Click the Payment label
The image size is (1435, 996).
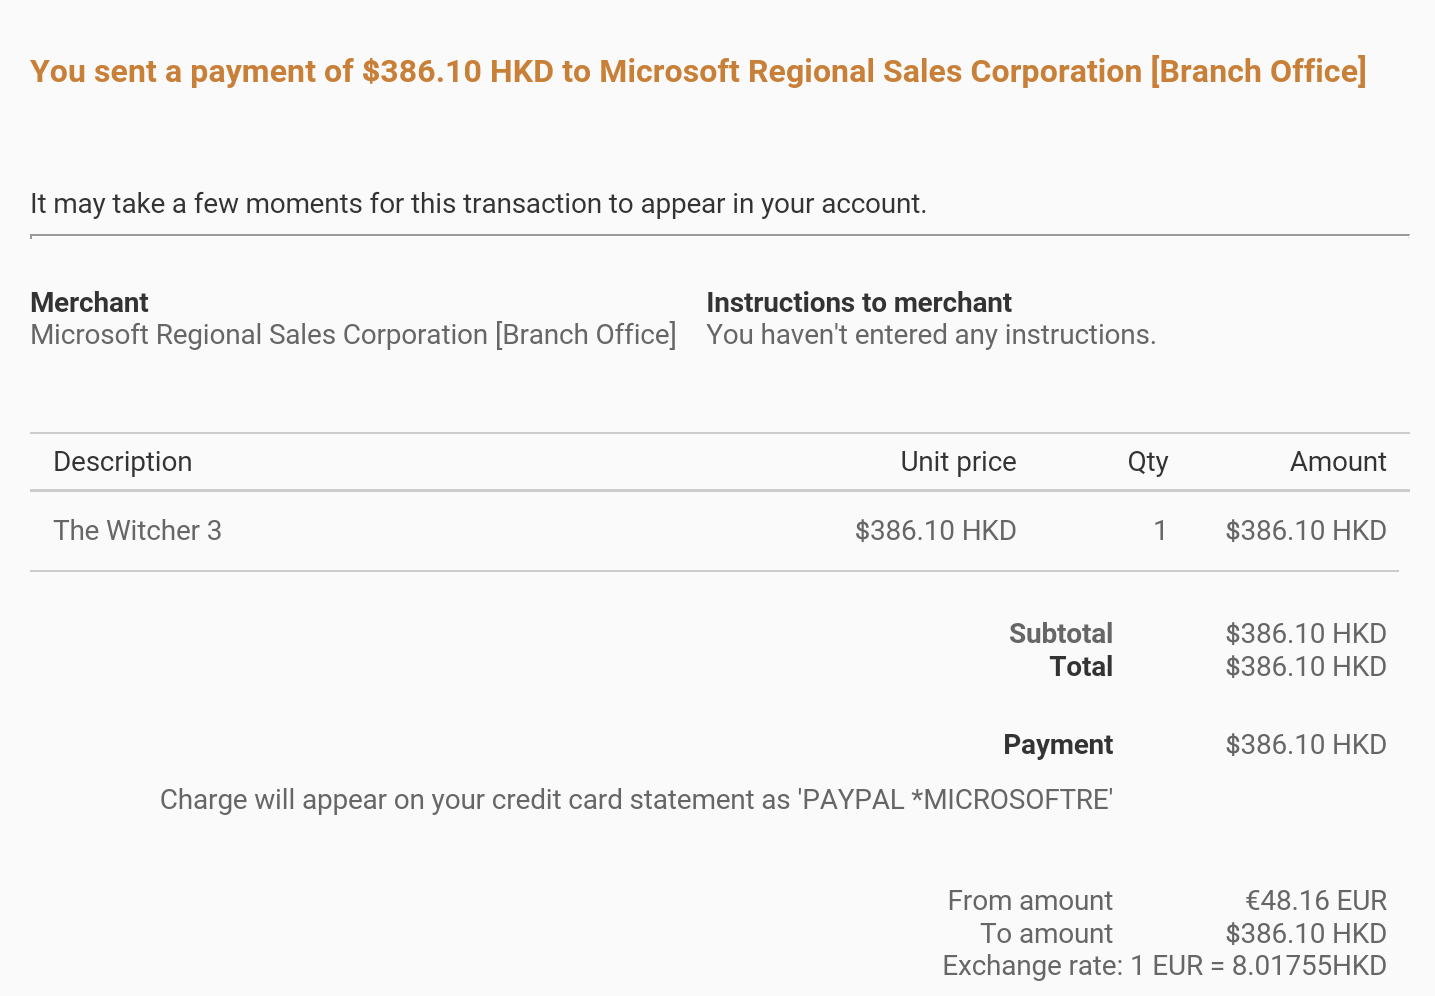(1058, 745)
